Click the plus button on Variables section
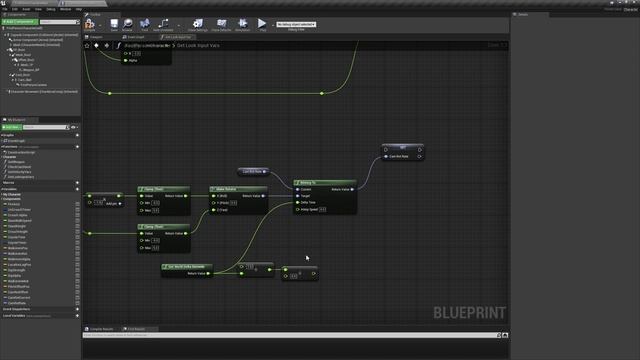 tap(77, 189)
